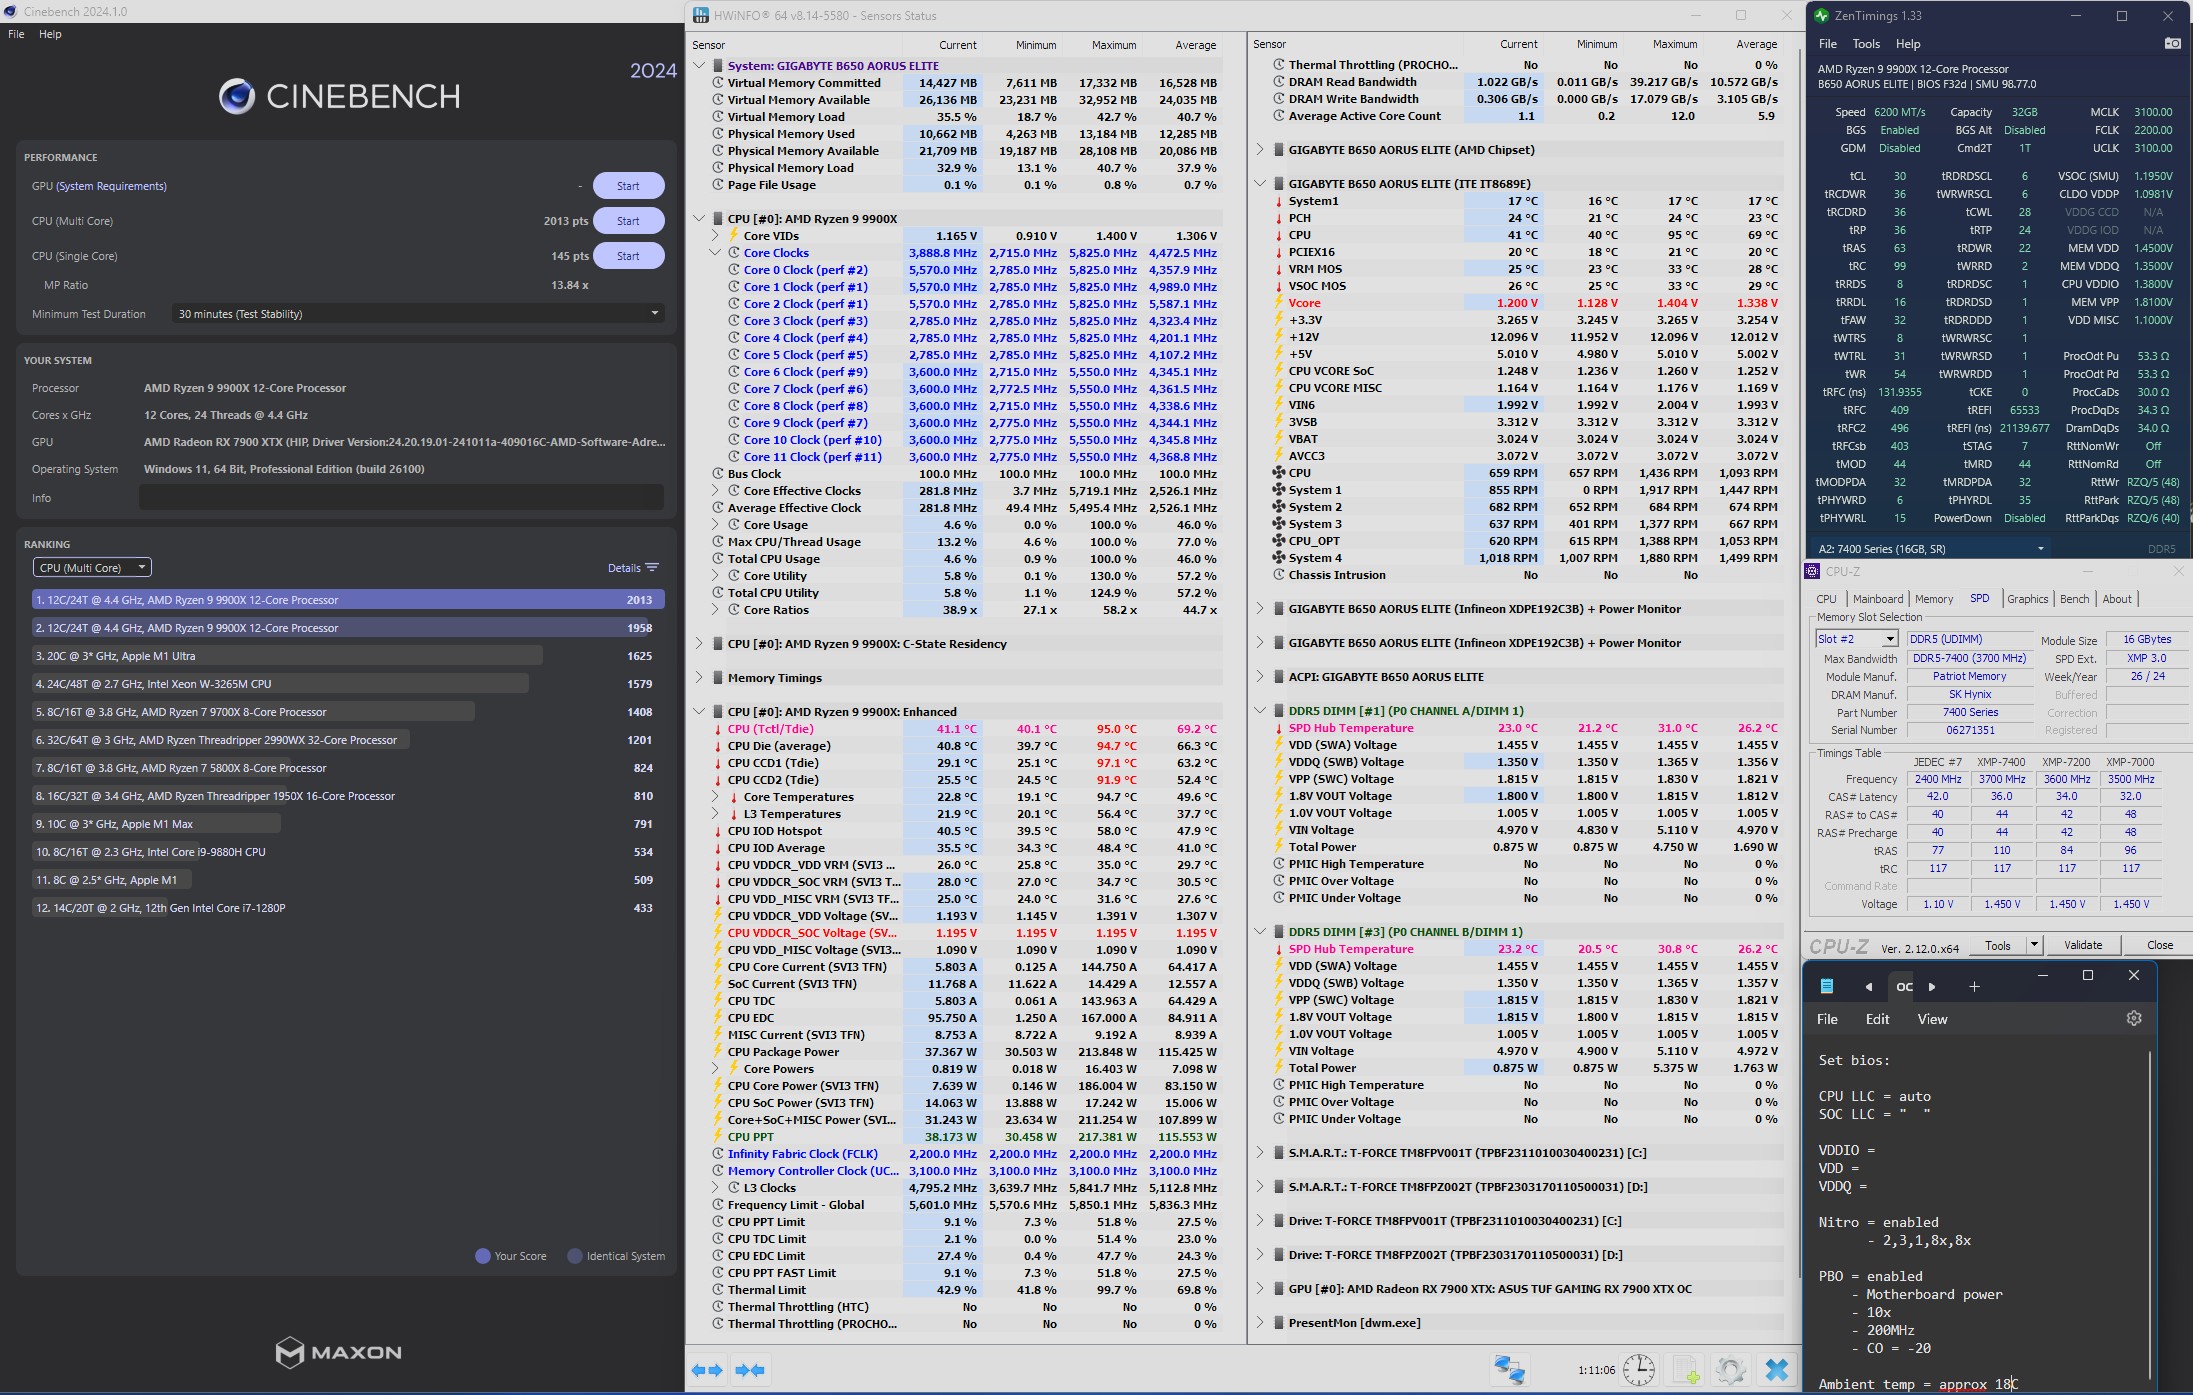Click the Maxon logo
The image size is (2193, 1395).
point(339,1352)
